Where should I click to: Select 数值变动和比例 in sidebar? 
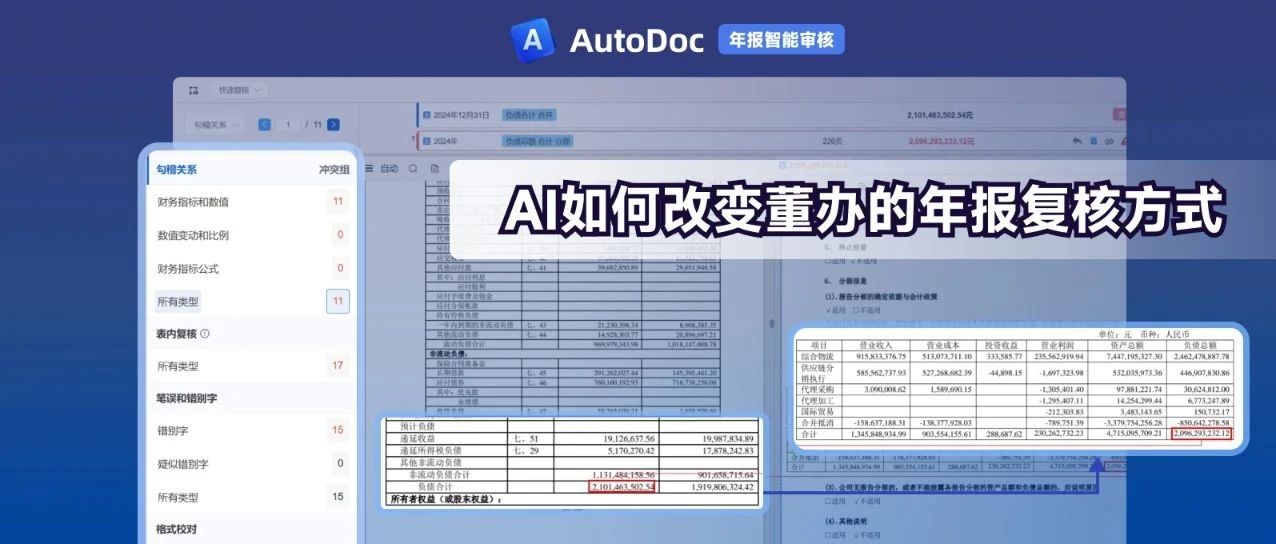[x=193, y=236]
